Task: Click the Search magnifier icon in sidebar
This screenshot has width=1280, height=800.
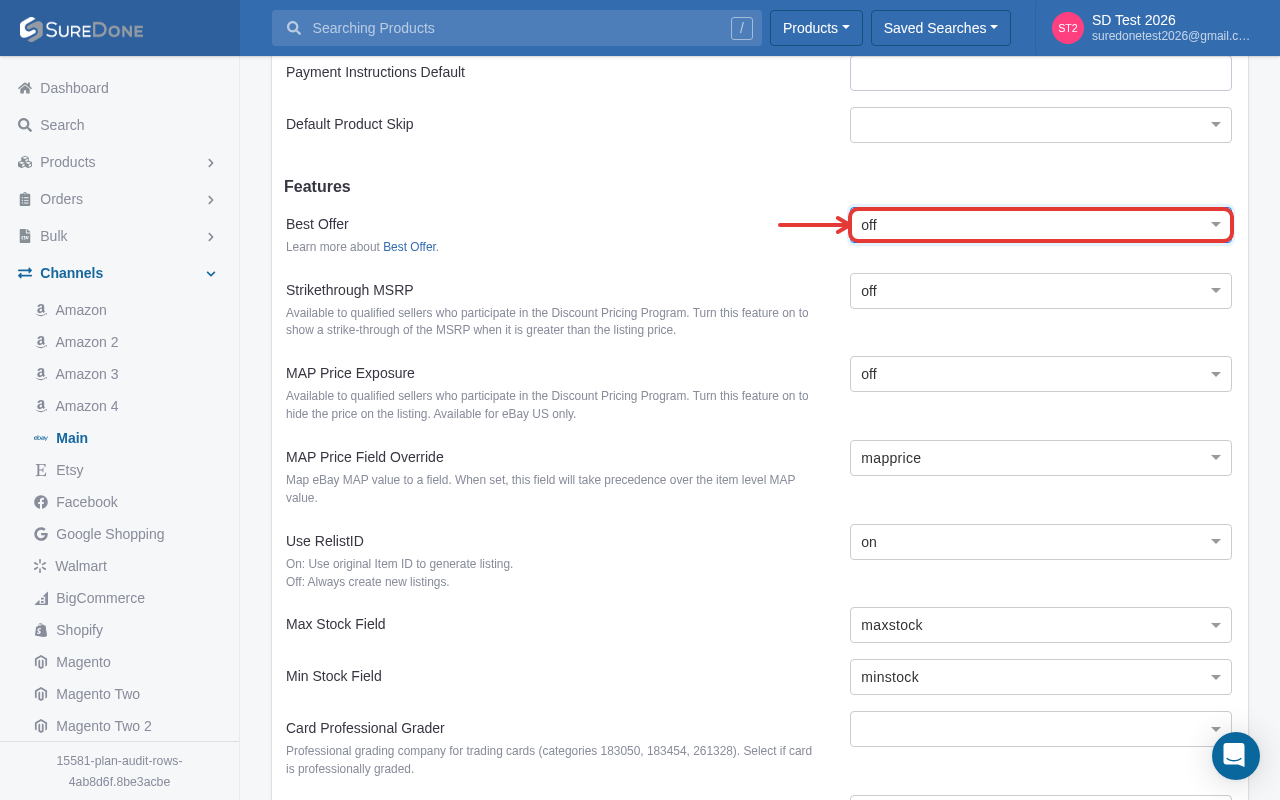Action: [25, 125]
